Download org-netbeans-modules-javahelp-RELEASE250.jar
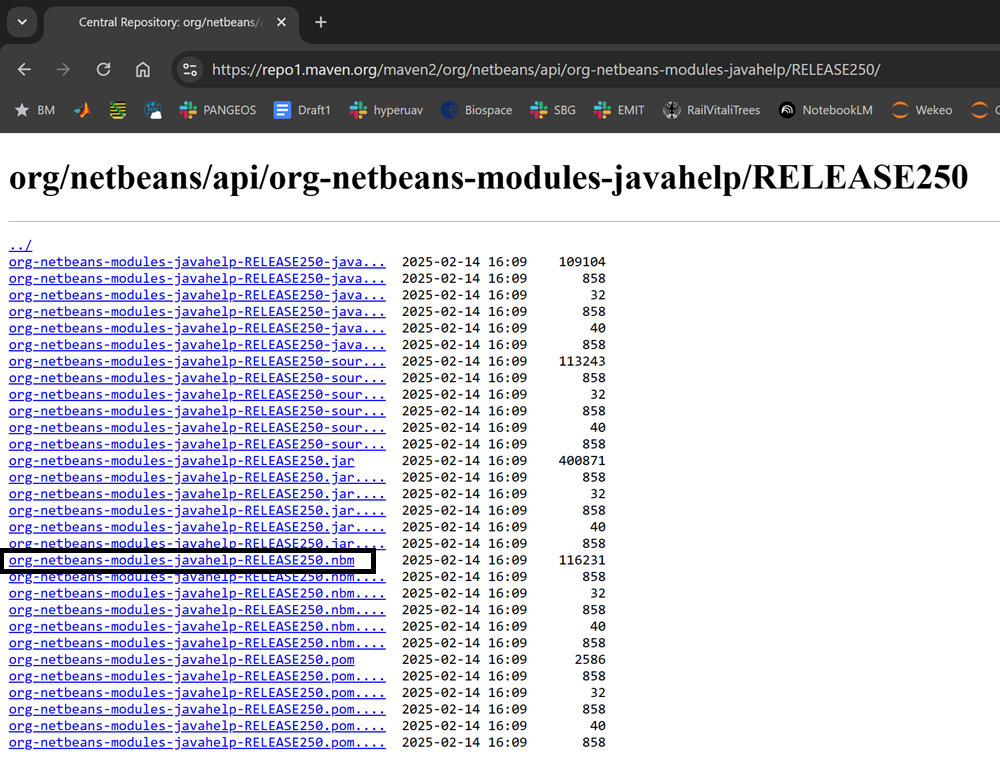Screen dimensions: 1000x781 tap(182, 461)
